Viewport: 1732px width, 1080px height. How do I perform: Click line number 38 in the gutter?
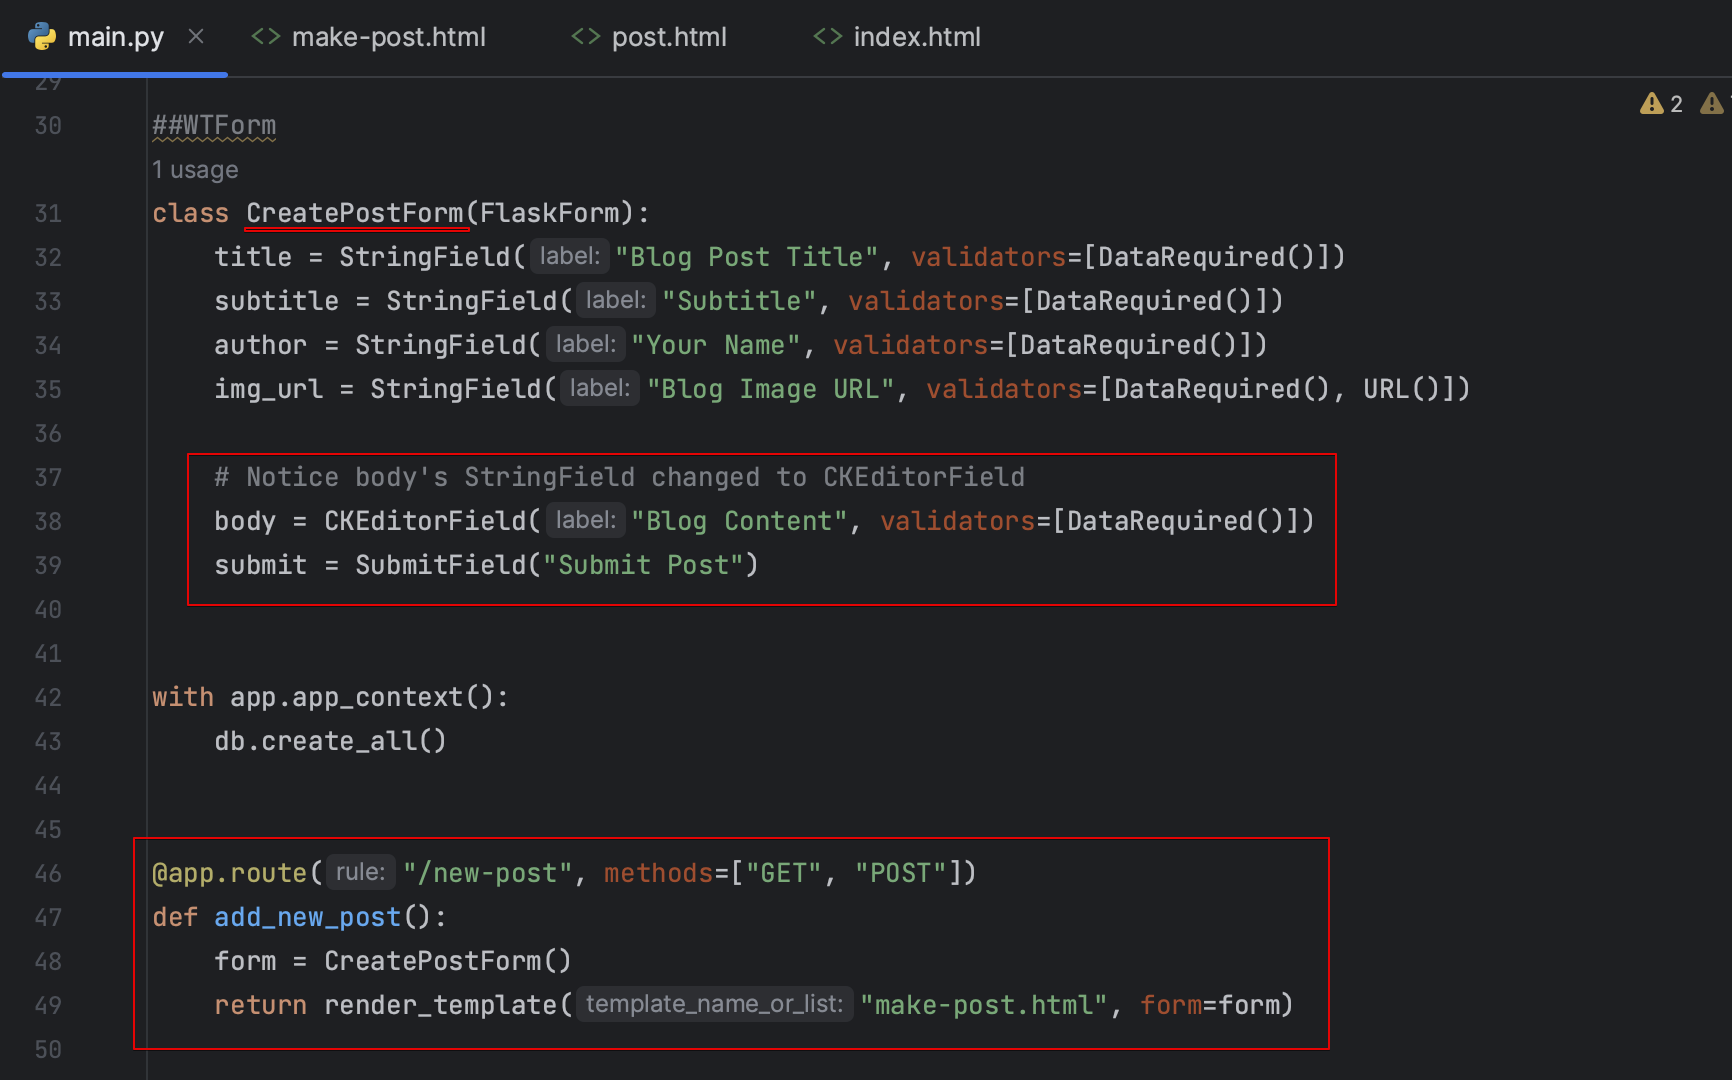[x=48, y=521]
